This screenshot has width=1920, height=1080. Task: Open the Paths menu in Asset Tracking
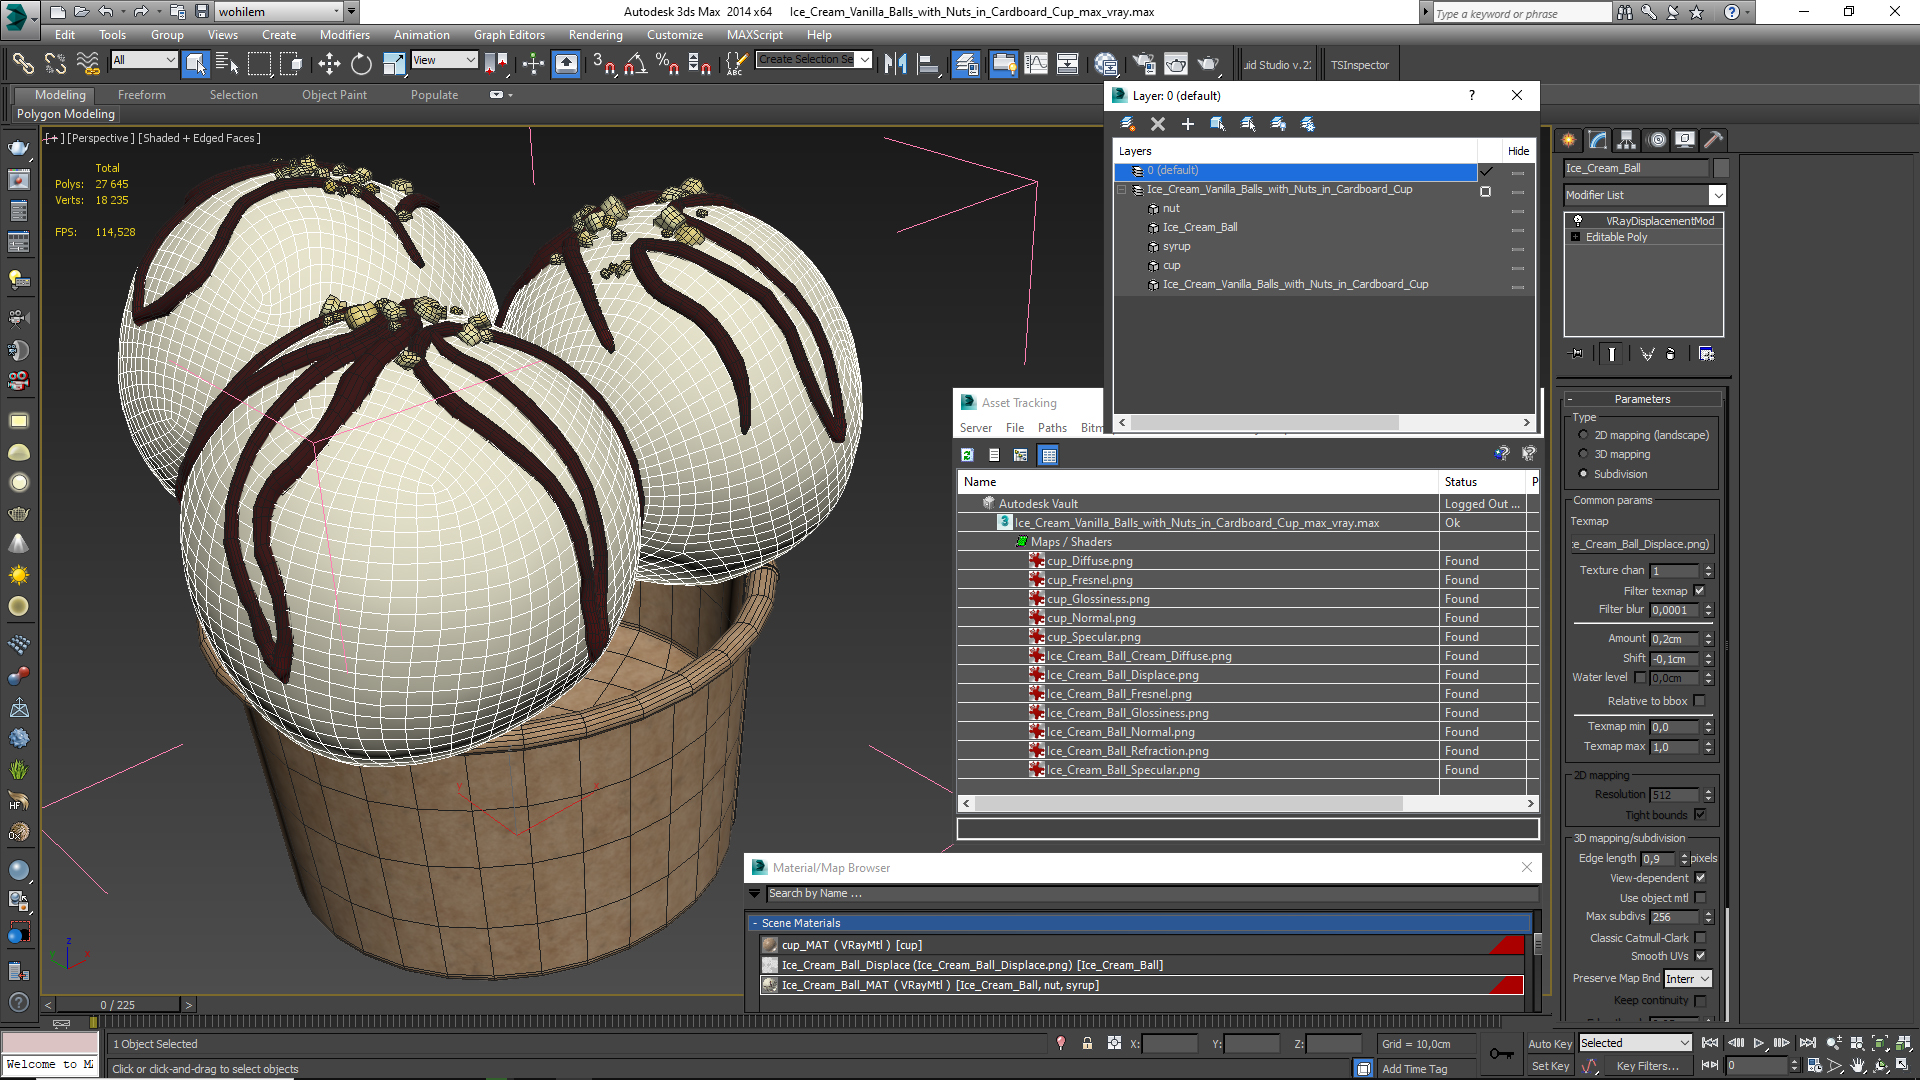coord(1052,428)
